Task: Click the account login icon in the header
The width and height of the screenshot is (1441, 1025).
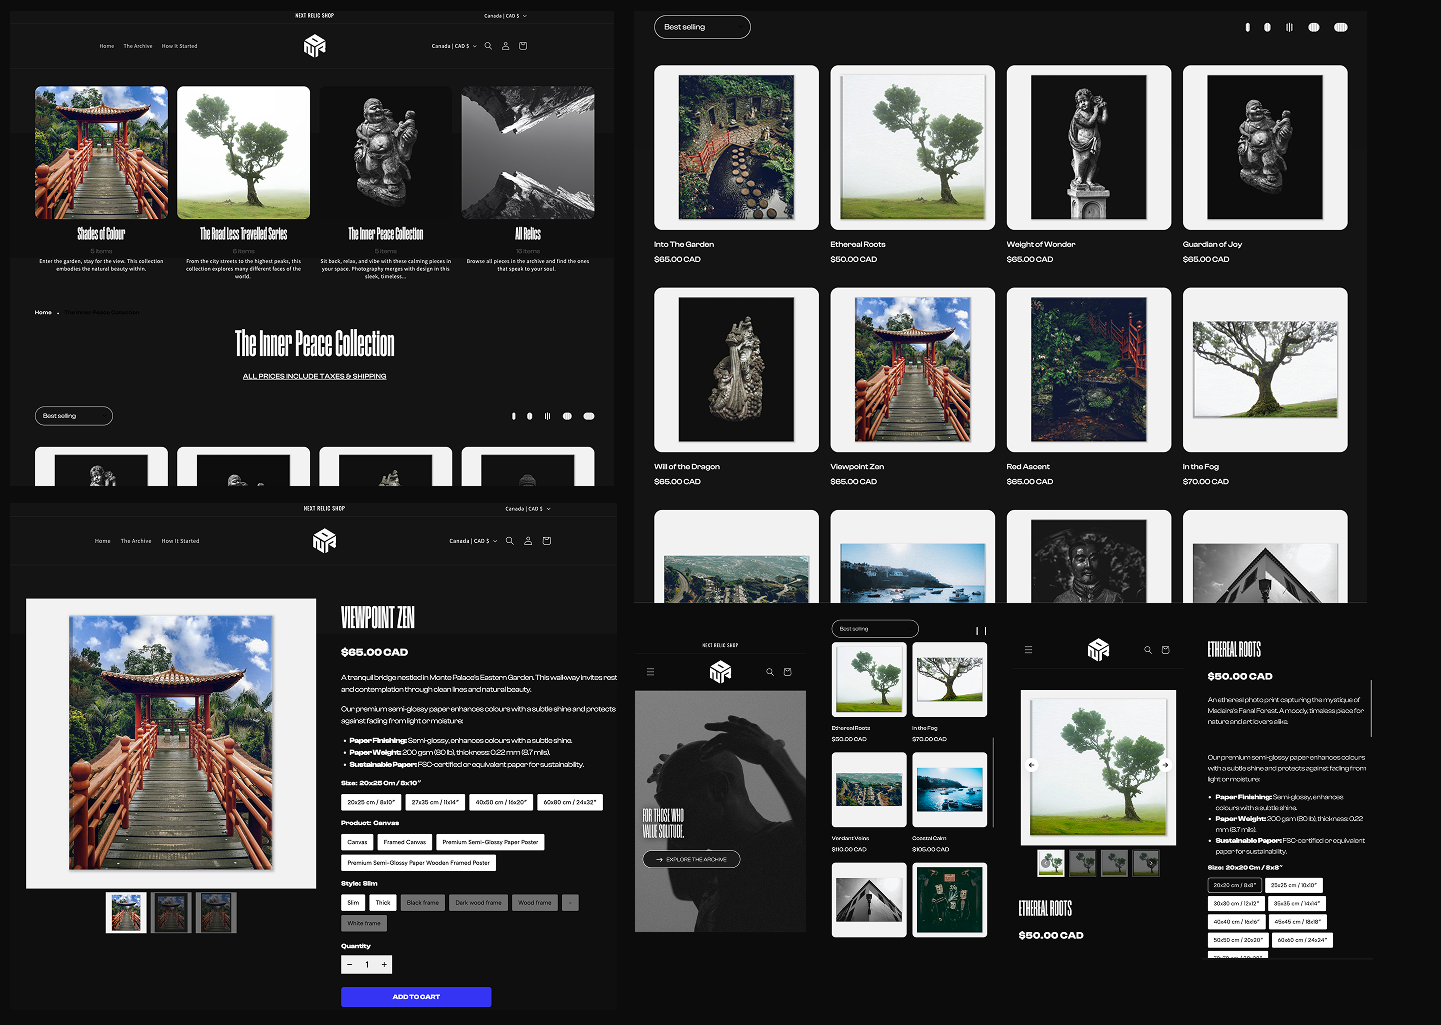Action: click(505, 46)
